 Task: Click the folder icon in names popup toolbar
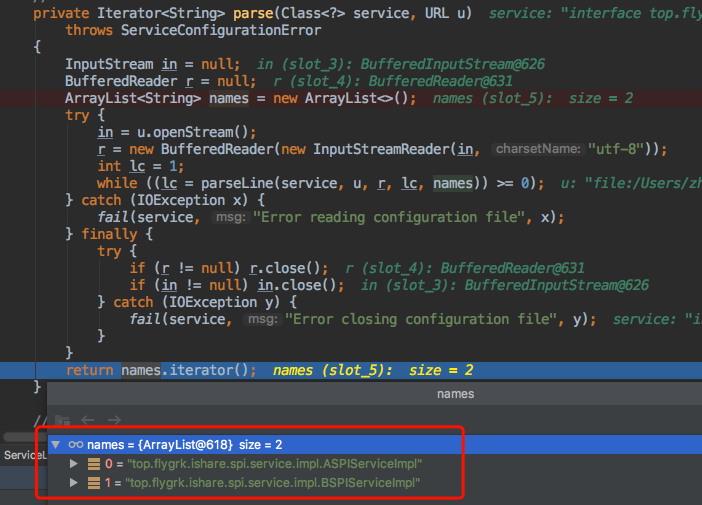(x=62, y=420)
